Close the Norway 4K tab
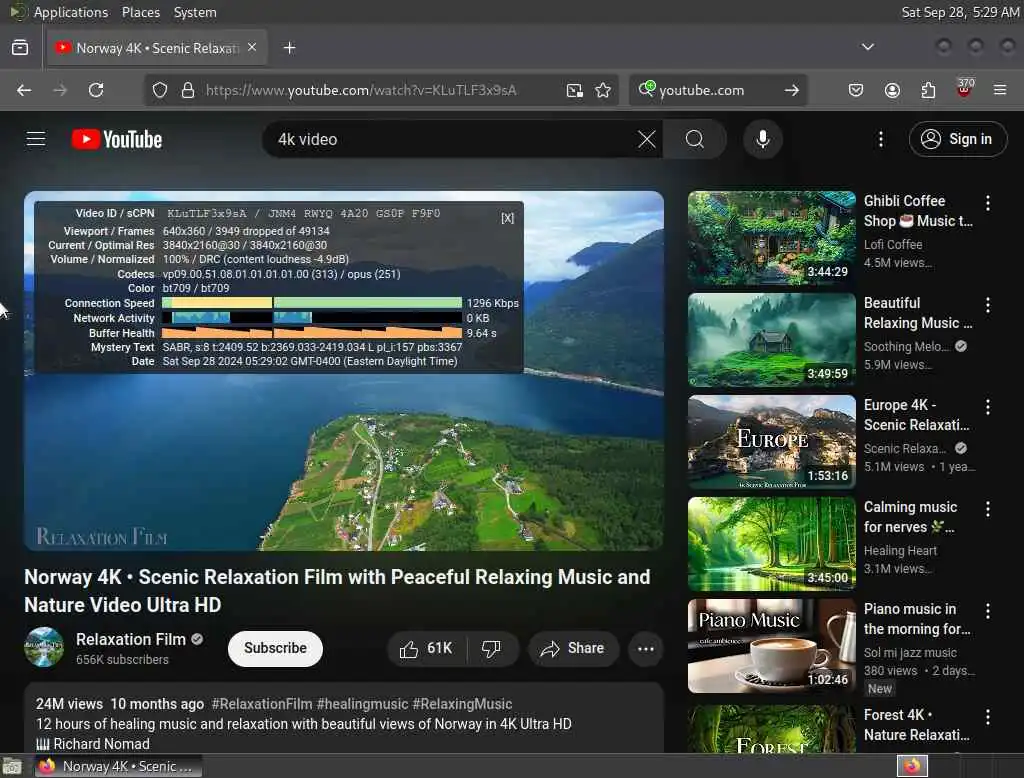Screen dimensions: 1024x778 252,47
